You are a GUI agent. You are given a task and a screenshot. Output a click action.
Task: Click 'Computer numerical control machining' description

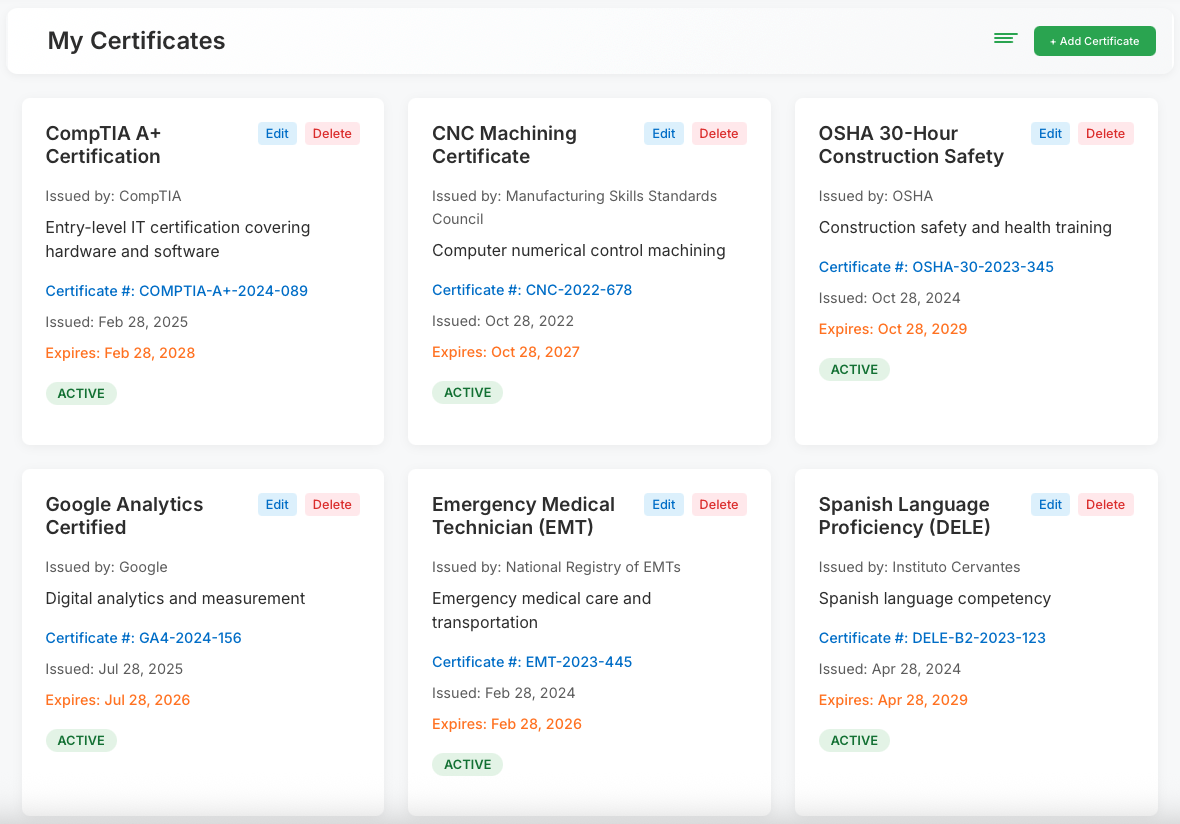pyautogui.click(x=579, y=251)
